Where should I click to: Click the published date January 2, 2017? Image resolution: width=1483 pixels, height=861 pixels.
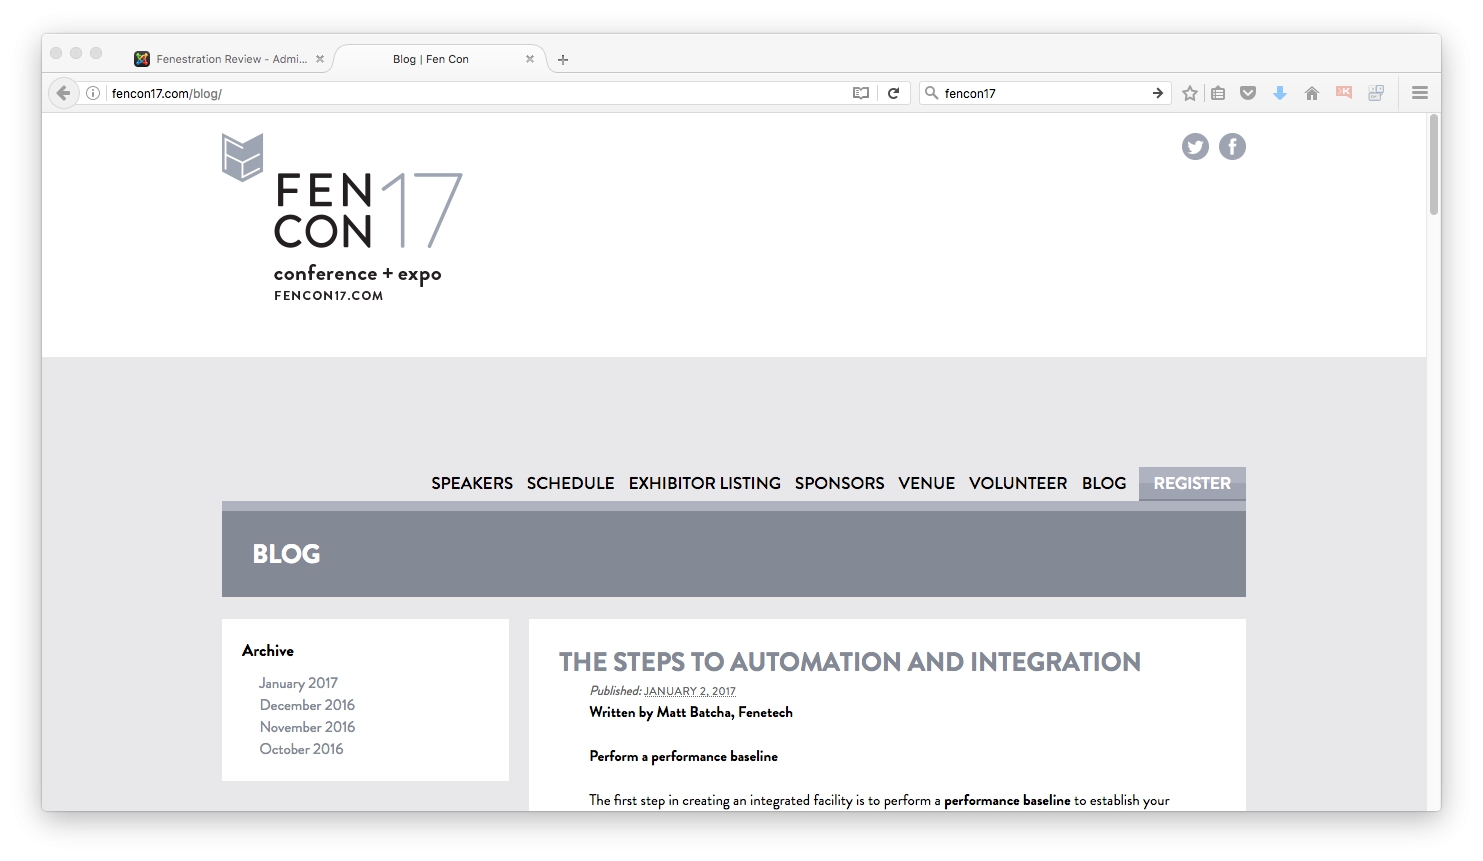[690, 691]
